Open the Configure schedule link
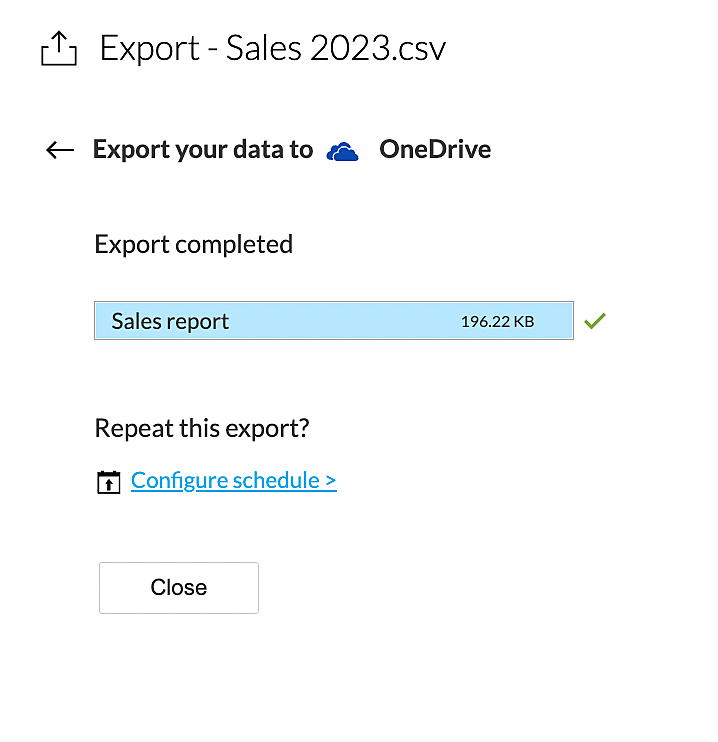Screen dimensions: 718x742 (233, 480)
